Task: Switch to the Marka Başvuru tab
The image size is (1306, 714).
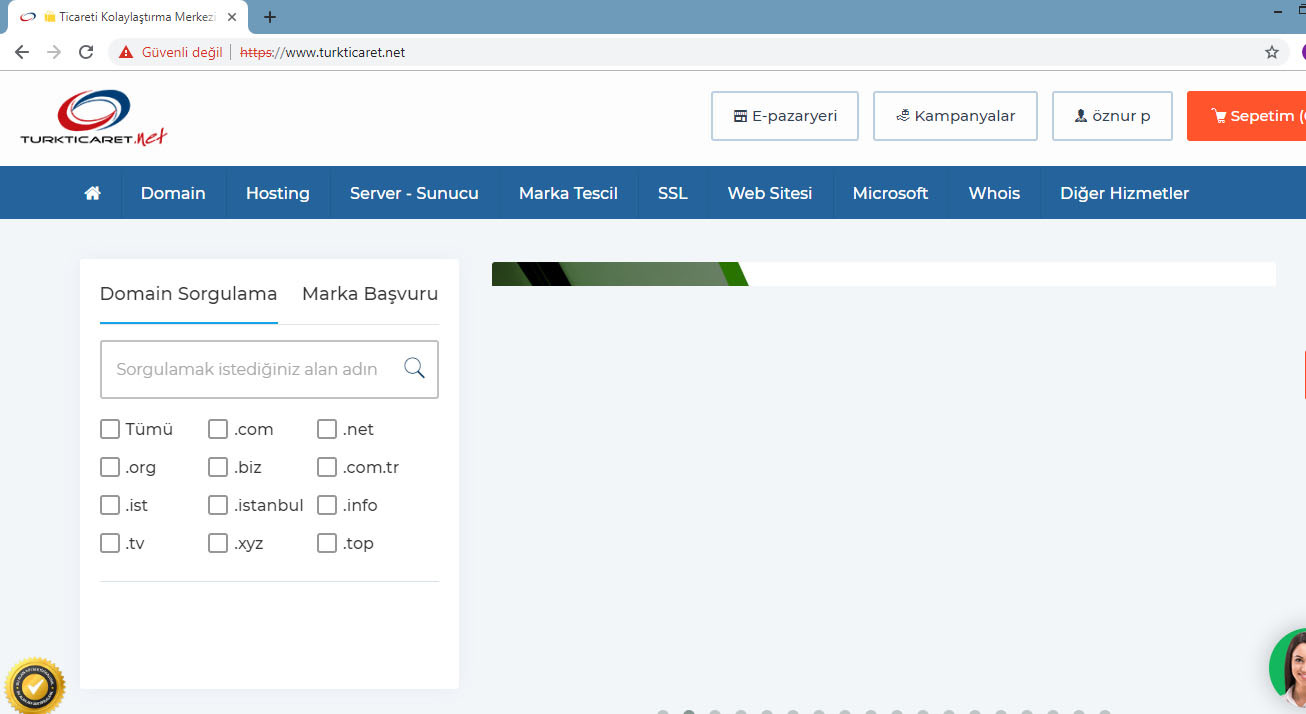Action: pos(370,294)
